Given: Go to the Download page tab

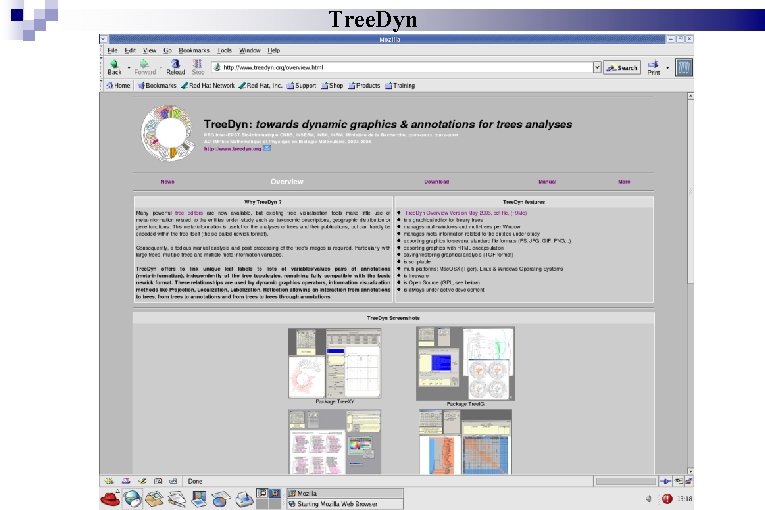Looking at the screenshot, I should 437,182.
